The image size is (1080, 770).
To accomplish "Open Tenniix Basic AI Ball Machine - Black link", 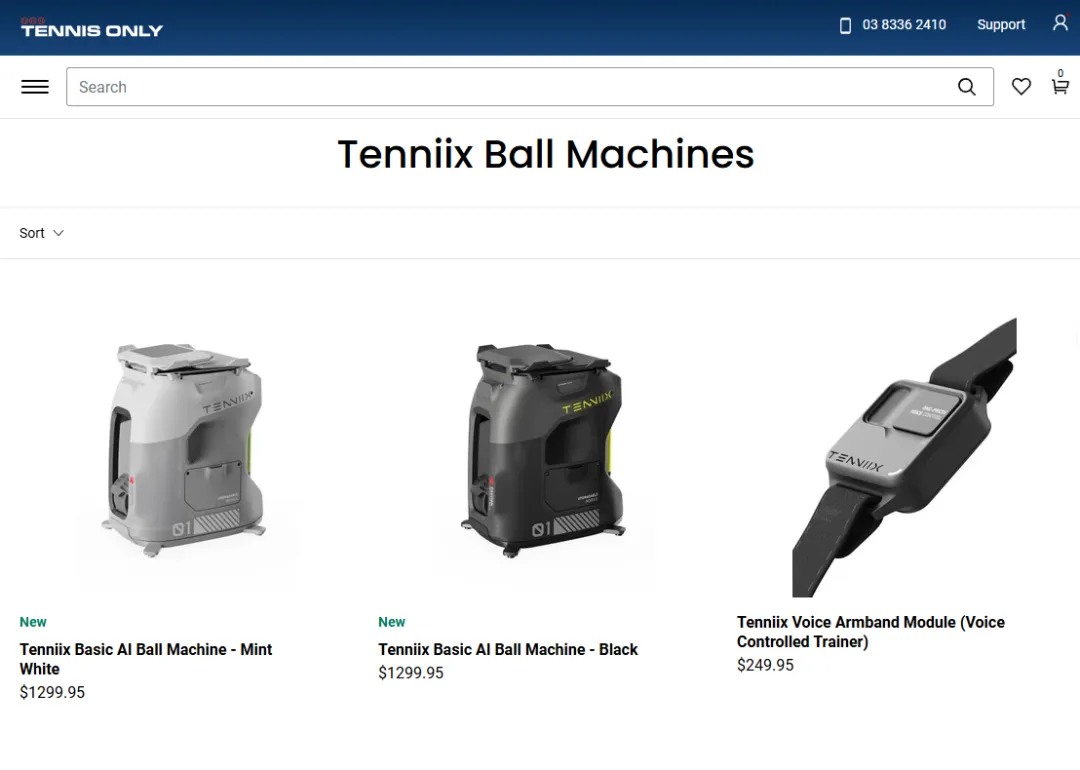I will (x=508, y=649).
